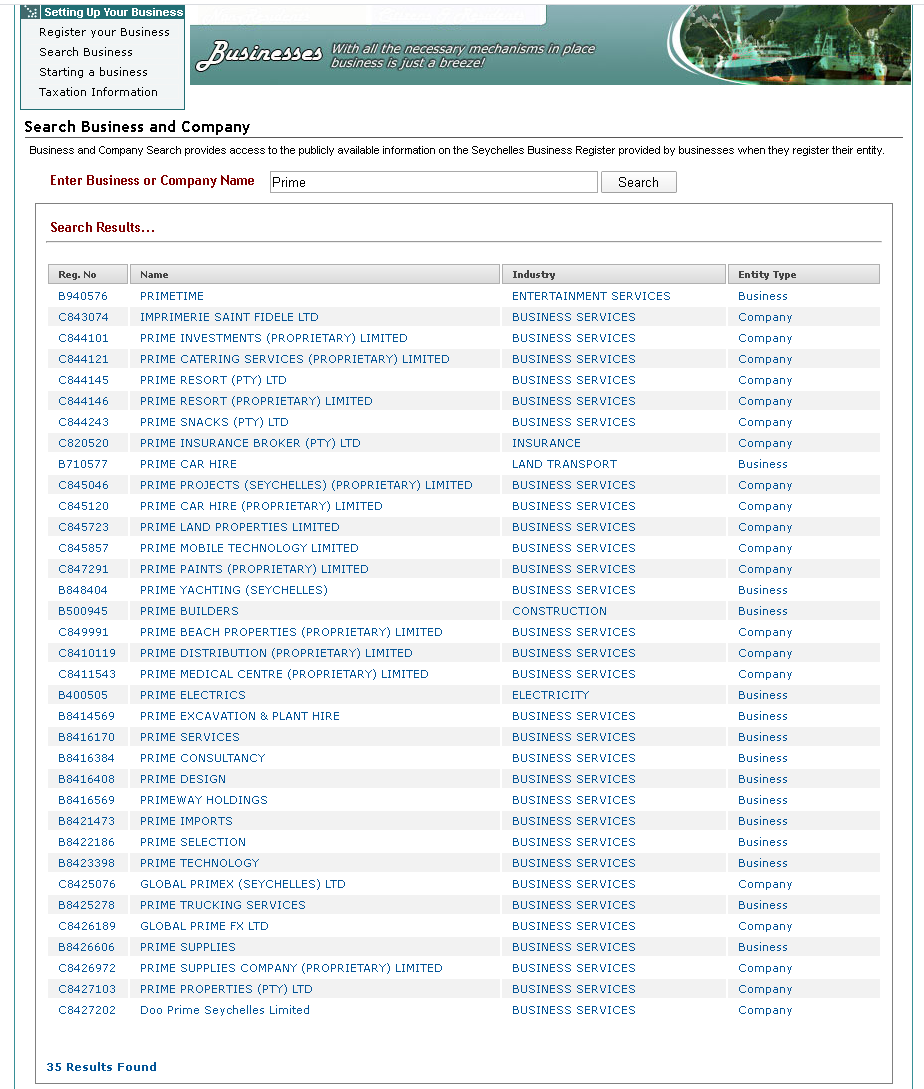Image resolution: width=924 pixels, height=1089 pixels.
Task: Click the LAND TRANSPORT industry link
Action: 564,464
